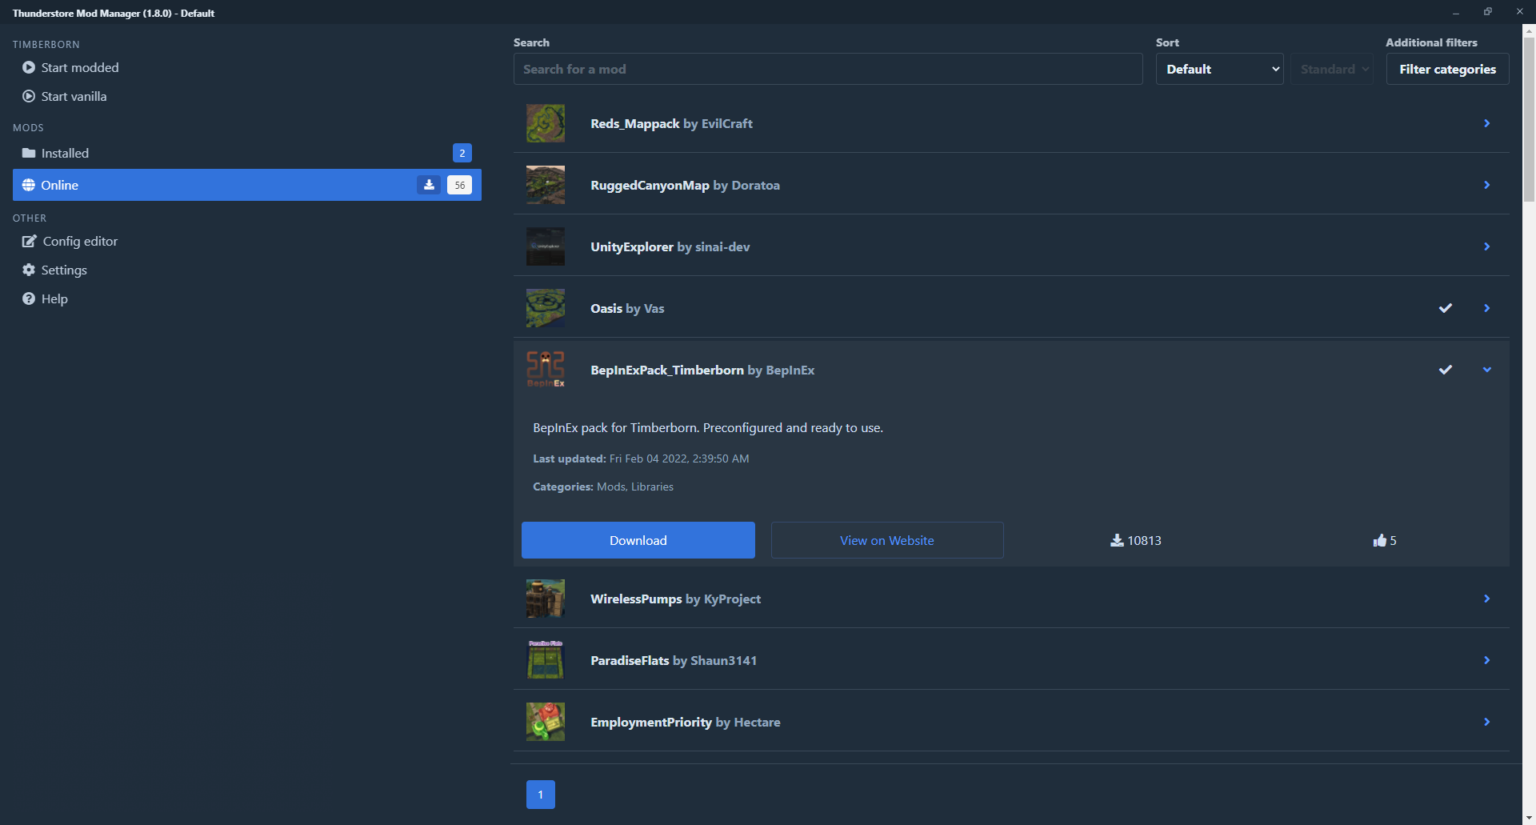Click the UnityExplorer mod icon
The width and height of the screenshot is (1536, 825).
click(545, 247)
